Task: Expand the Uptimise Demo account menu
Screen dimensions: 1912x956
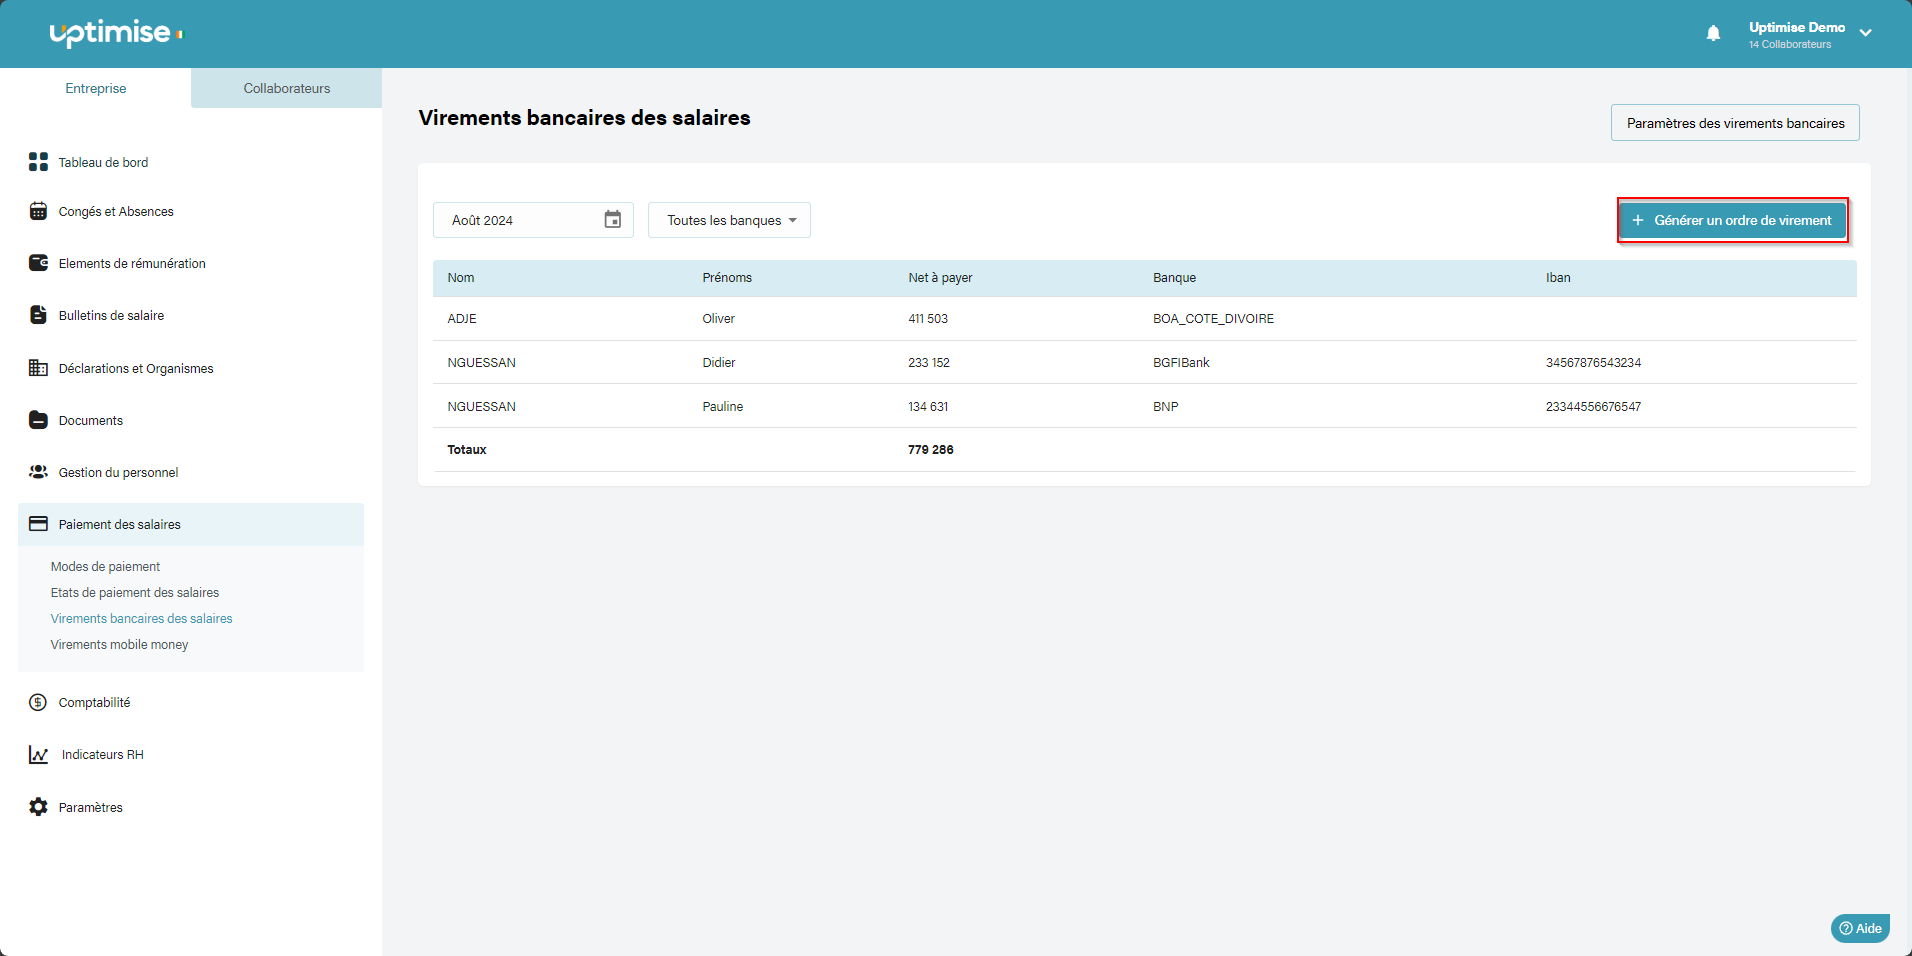Action: click(1865, 33)
